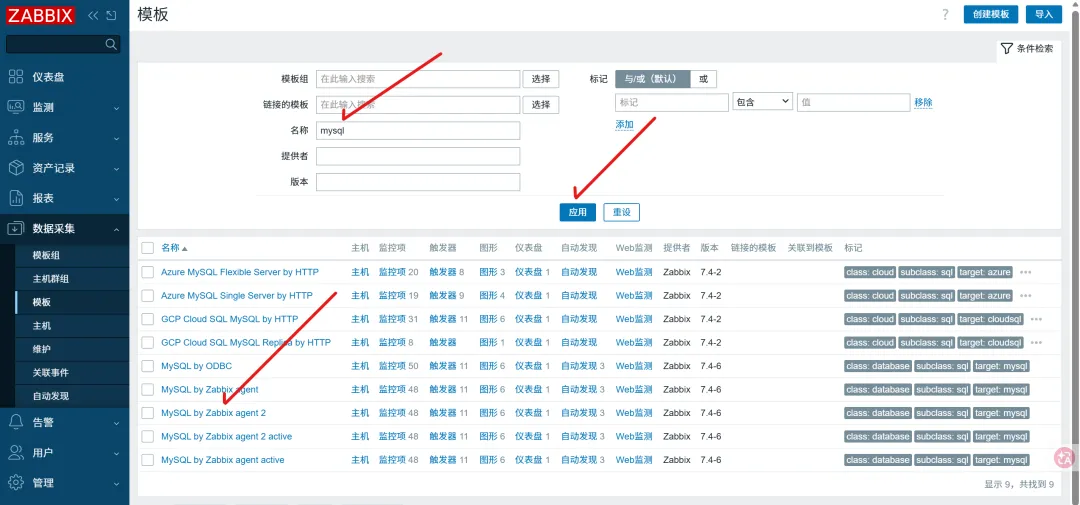Collapse the sidebar with double-chevron icon
This screenshot has width=1080, height=505.
tap(94, 15)
